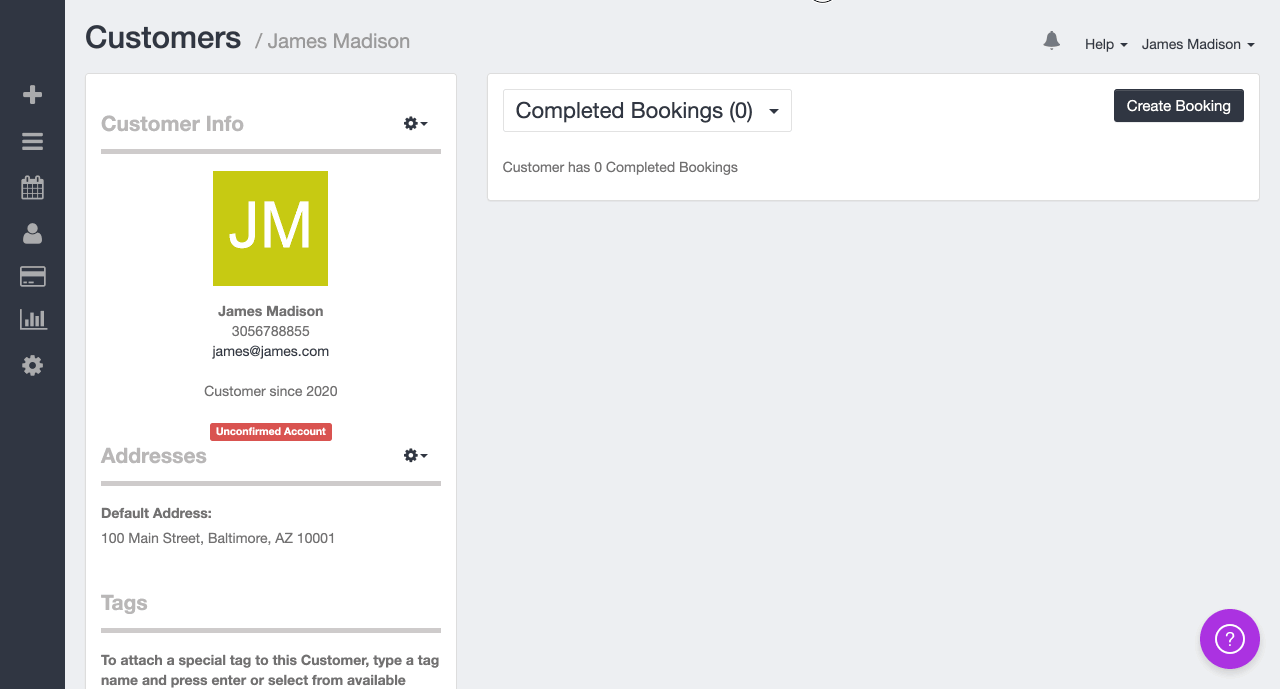Open the Help menu
The image size is (1280, 689).
pyautogui.click(x=1106, y=45)
